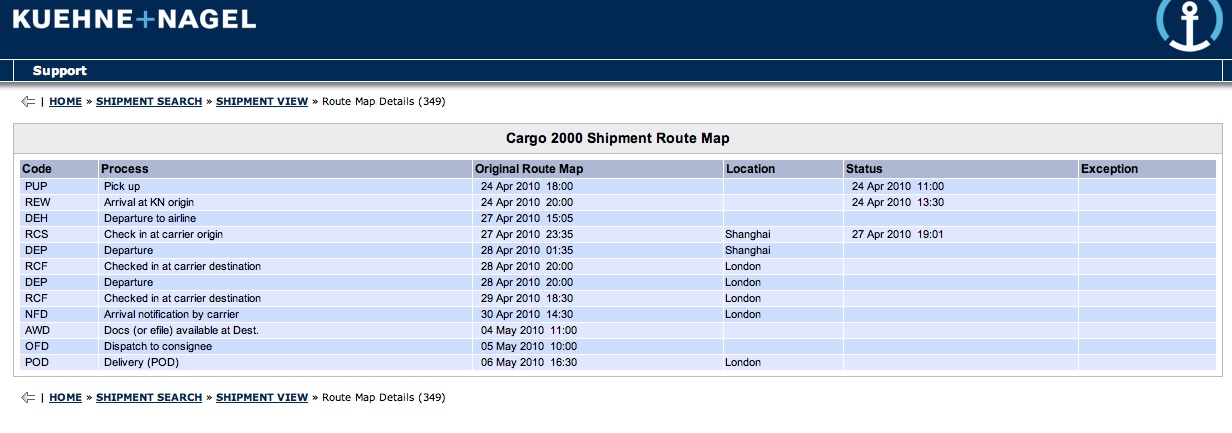This screenshot has height=433, width=1232.
Task: Open SHIPMENT SEARCH in top breadcrumb
Action: pyautogui.click(x=149, y=102)
